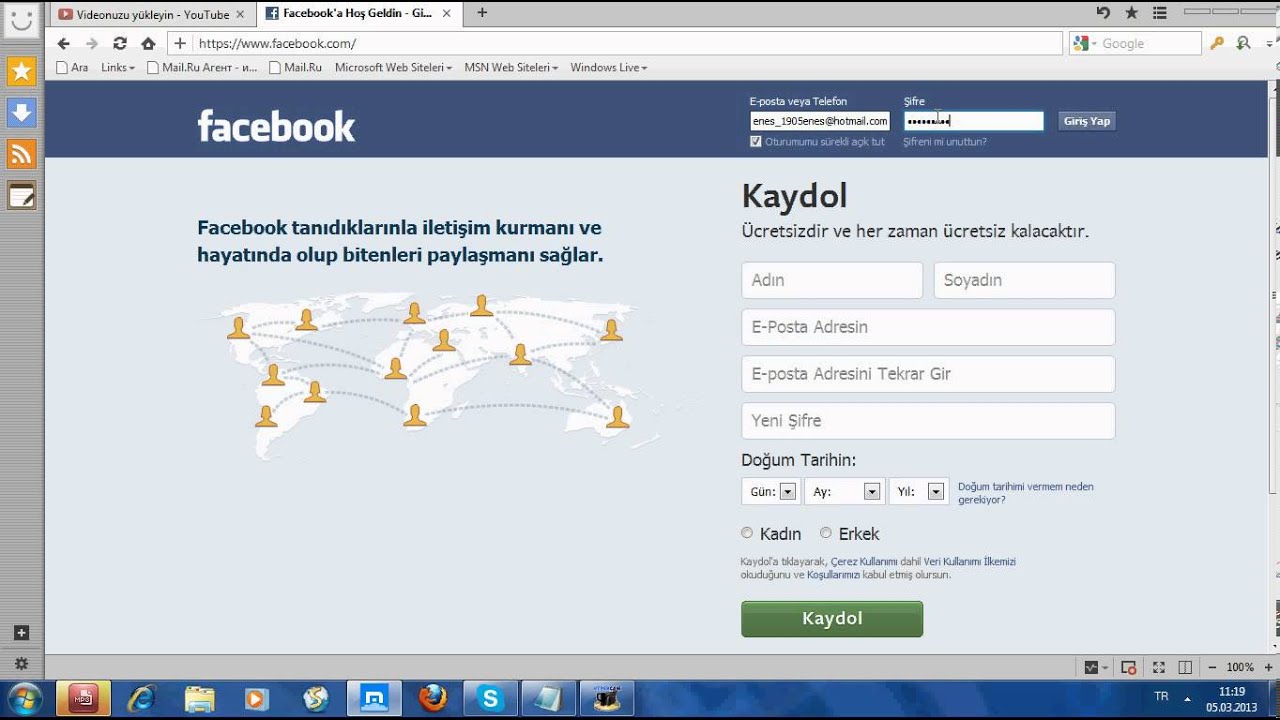The image size is (1280, 720).
Task: Select the Kadın radio button
Action: 747,533
